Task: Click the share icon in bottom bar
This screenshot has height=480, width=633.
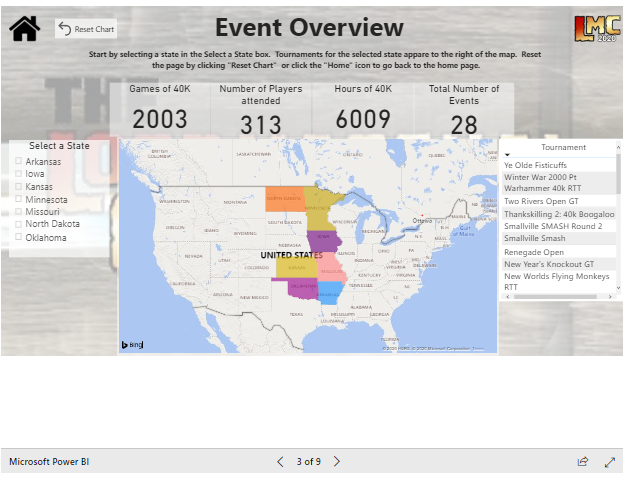Action: [583, 462]
